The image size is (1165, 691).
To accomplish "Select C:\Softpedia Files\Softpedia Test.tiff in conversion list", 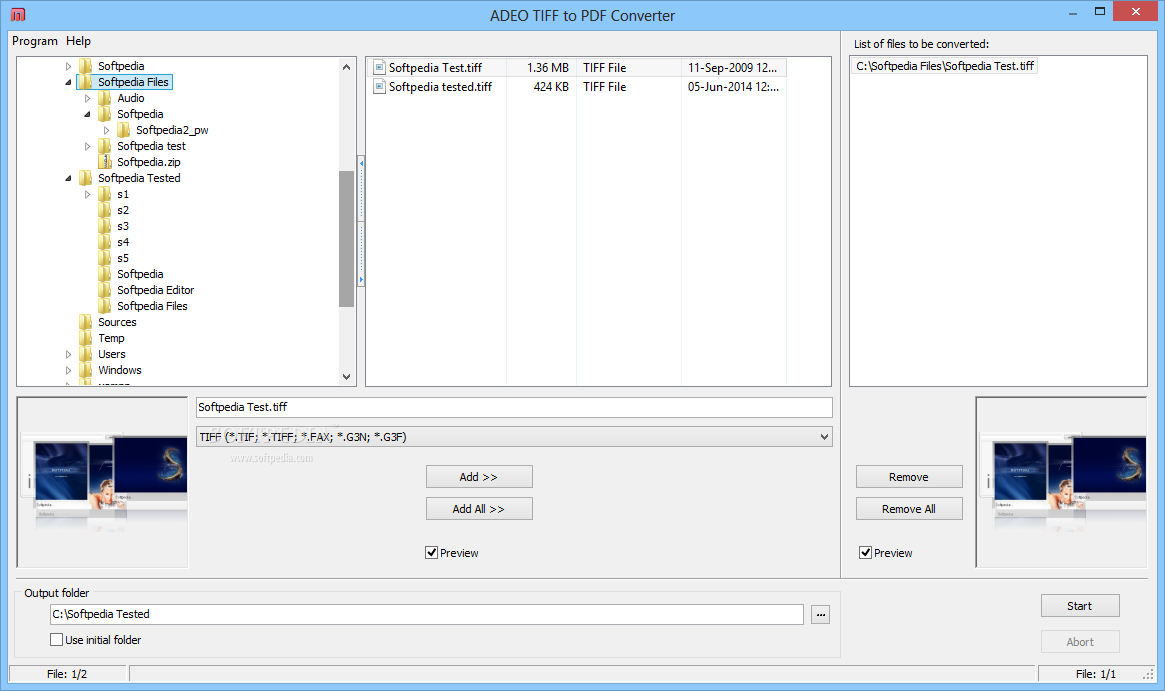I will click(944, 66).
